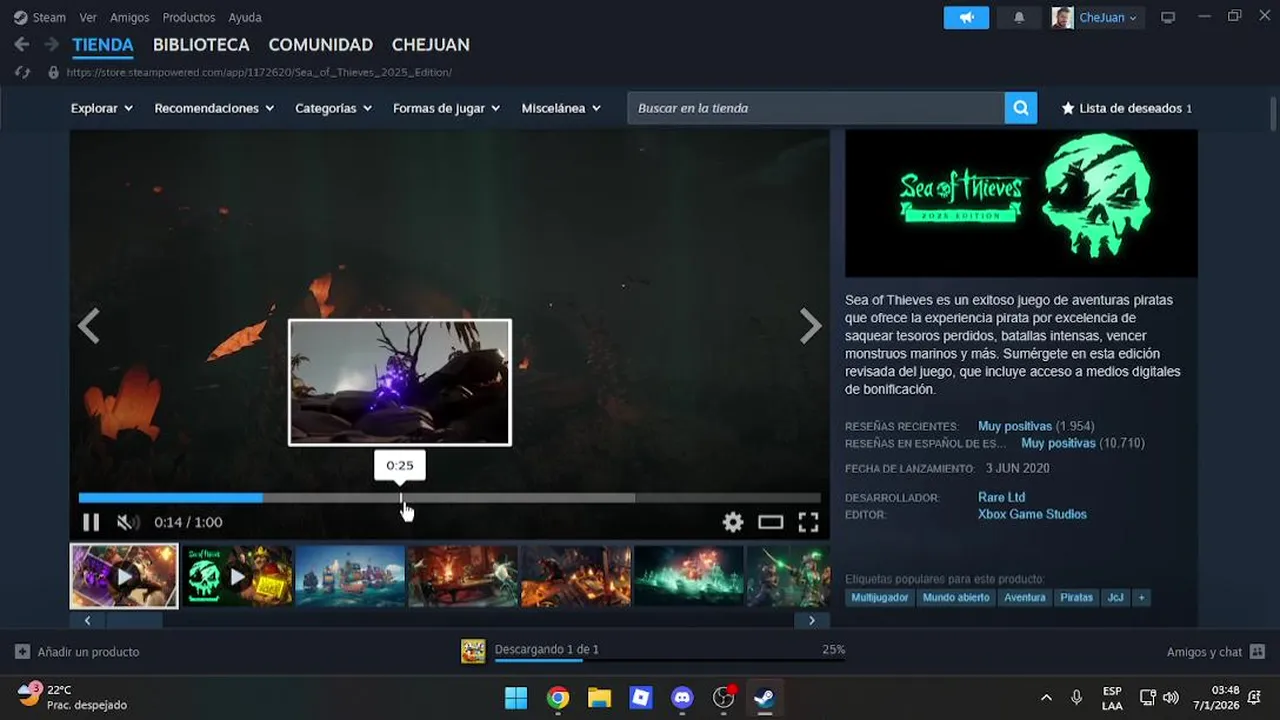This screenshot has height=720, width=1280.
Task: Open Discord from the taskbar
Action: (x=683, y=698)
